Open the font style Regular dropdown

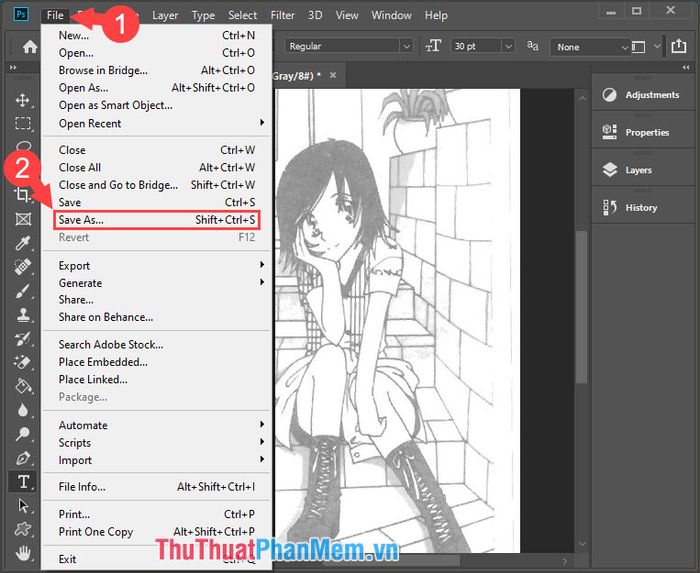(348, 46)
